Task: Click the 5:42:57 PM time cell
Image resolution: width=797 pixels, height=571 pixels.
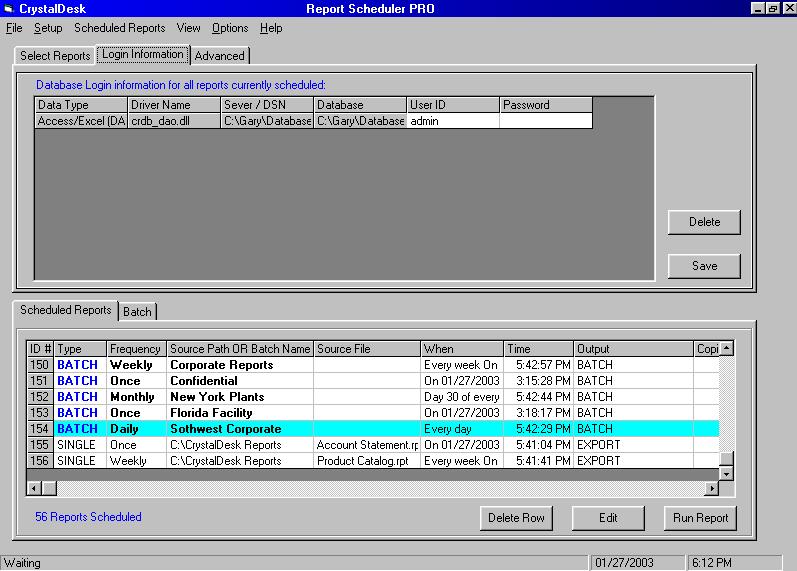Action: [538, 365]
